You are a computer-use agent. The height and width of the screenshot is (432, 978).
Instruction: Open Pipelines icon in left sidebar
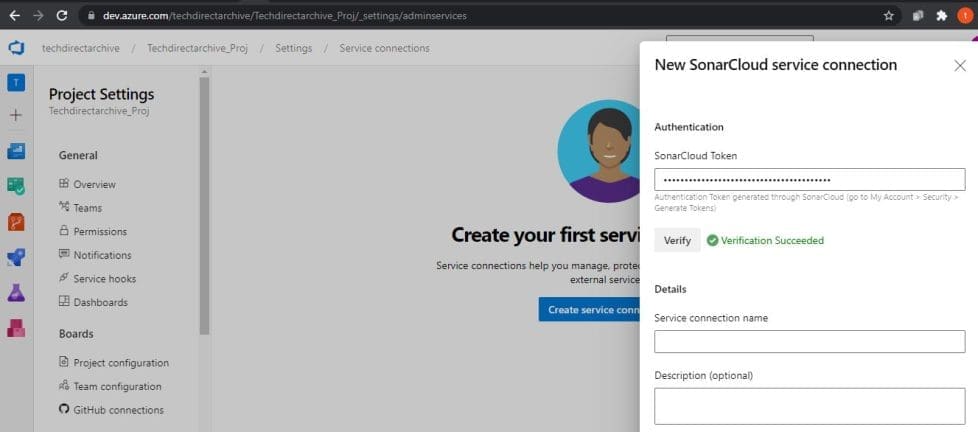pyautogui.click(x=16, y=257)
